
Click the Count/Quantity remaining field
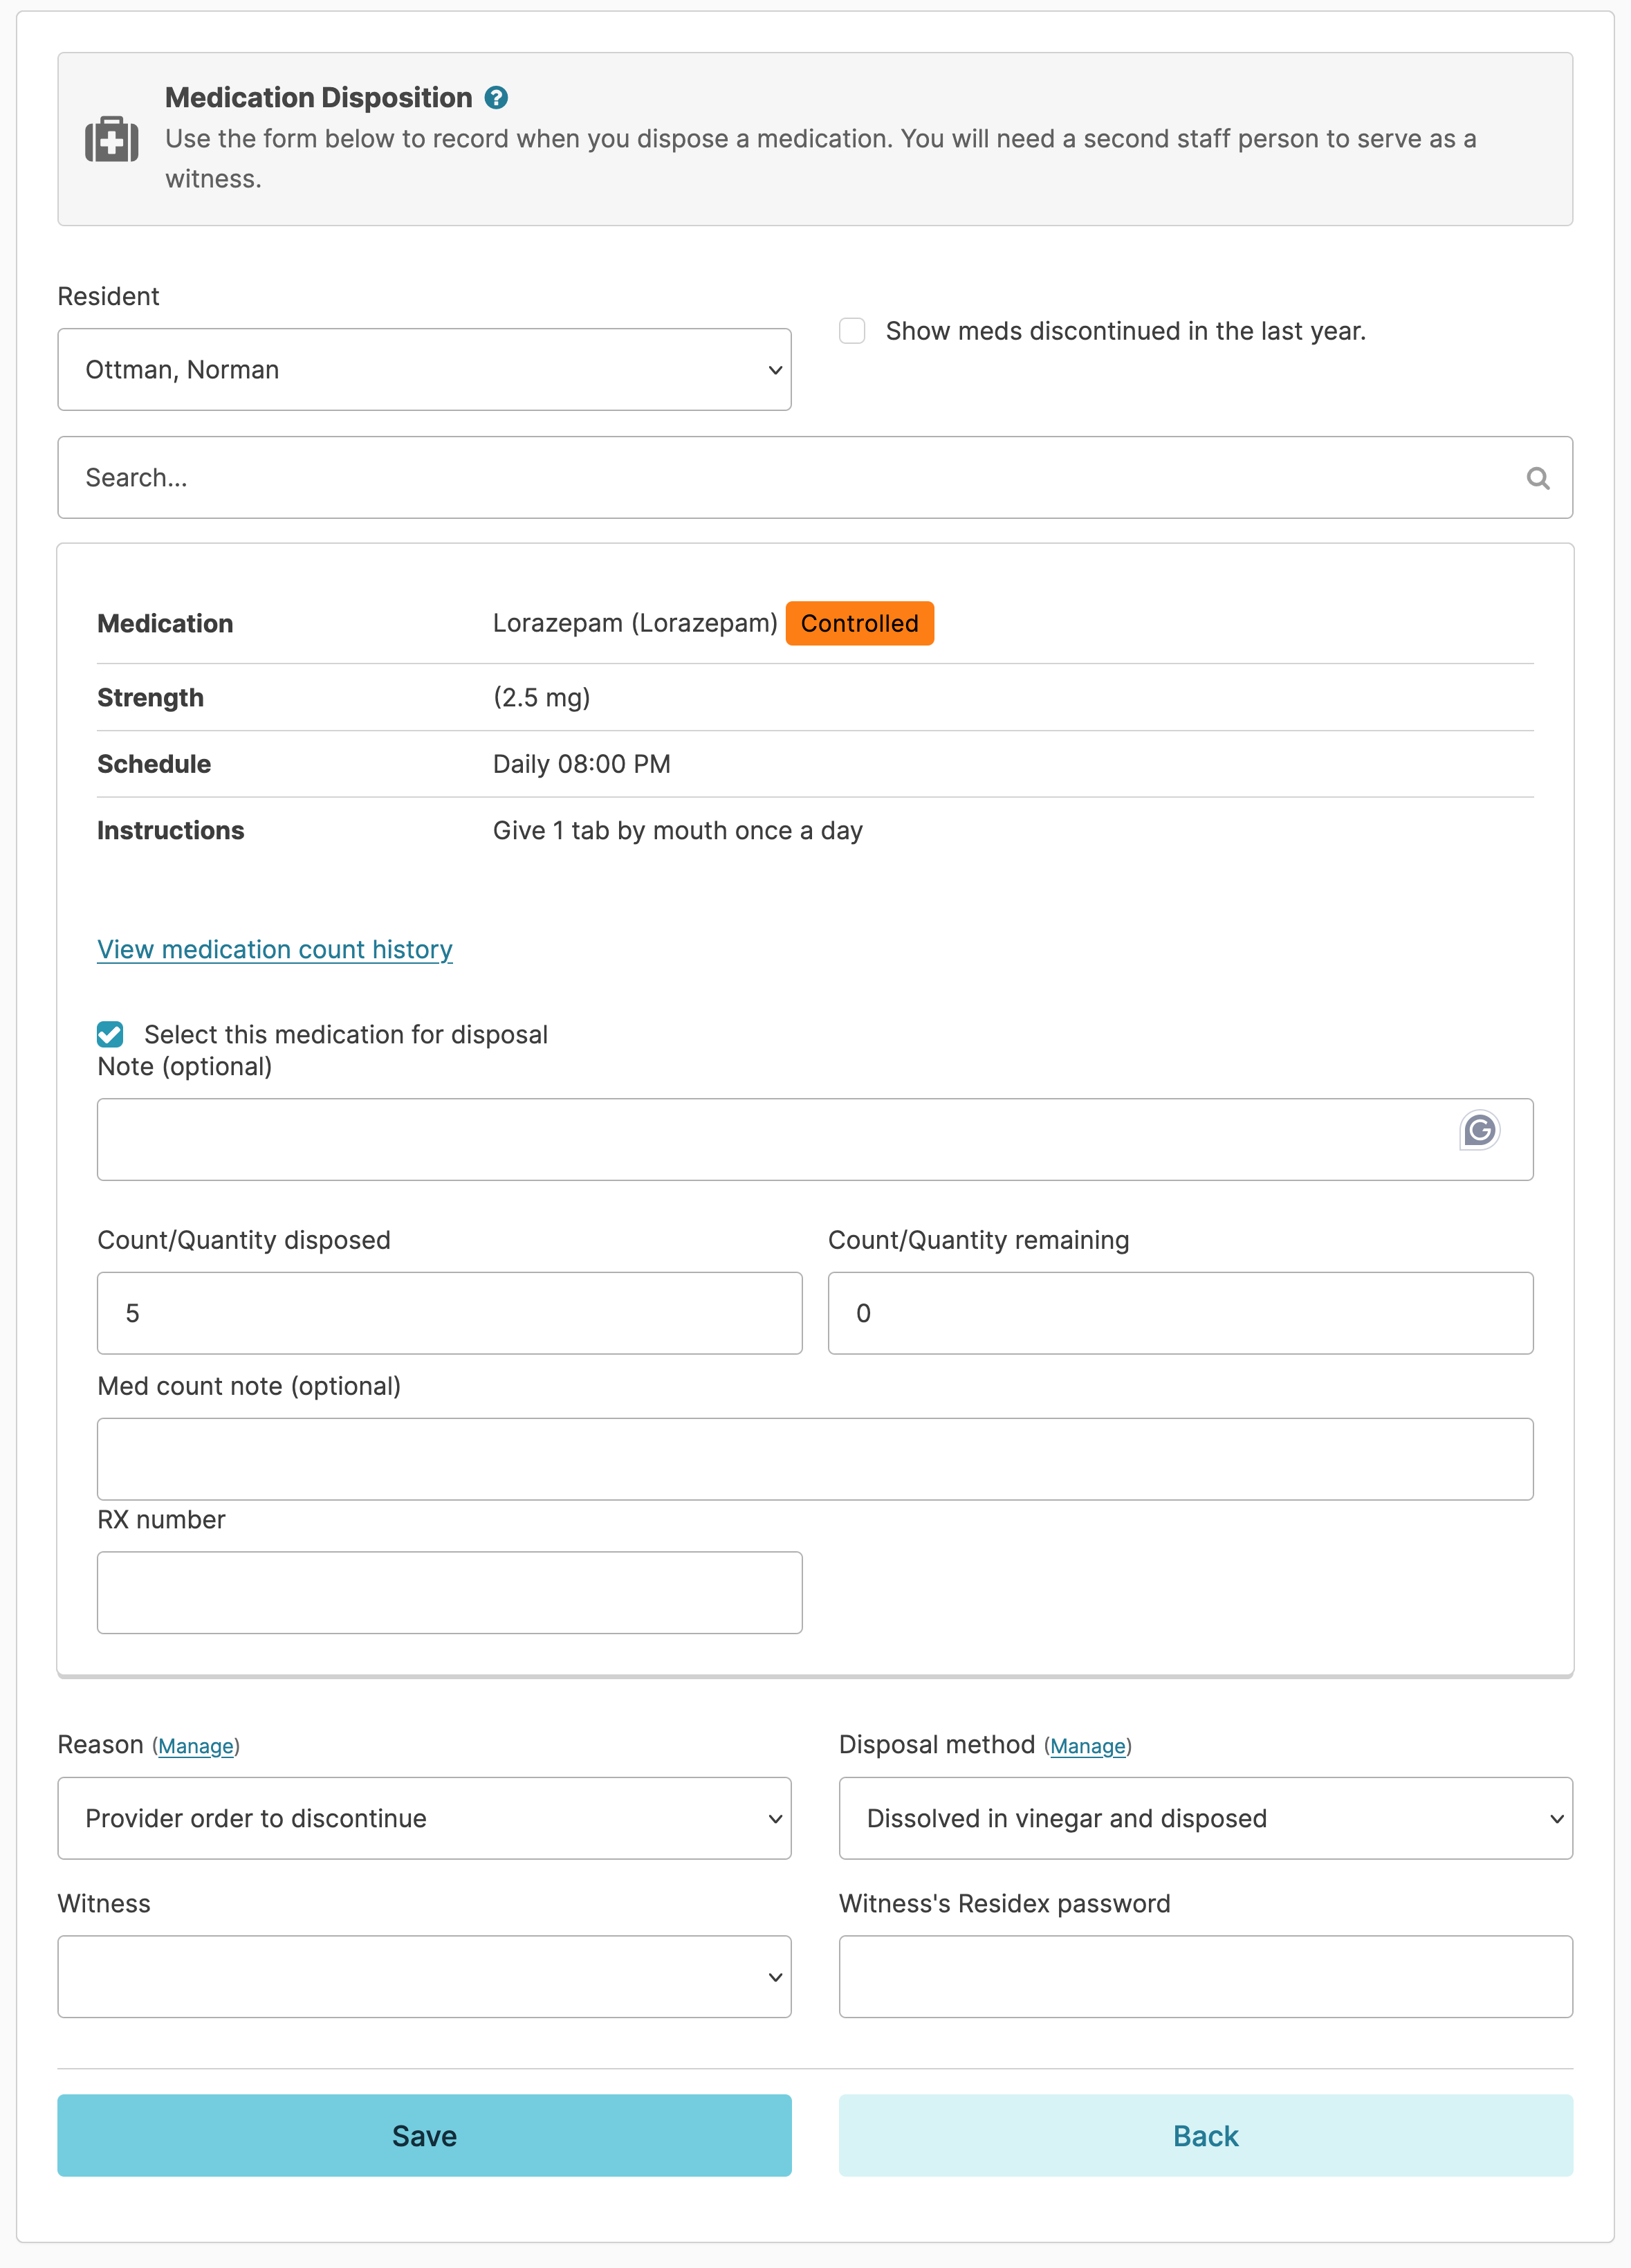pos(1180,1313)
